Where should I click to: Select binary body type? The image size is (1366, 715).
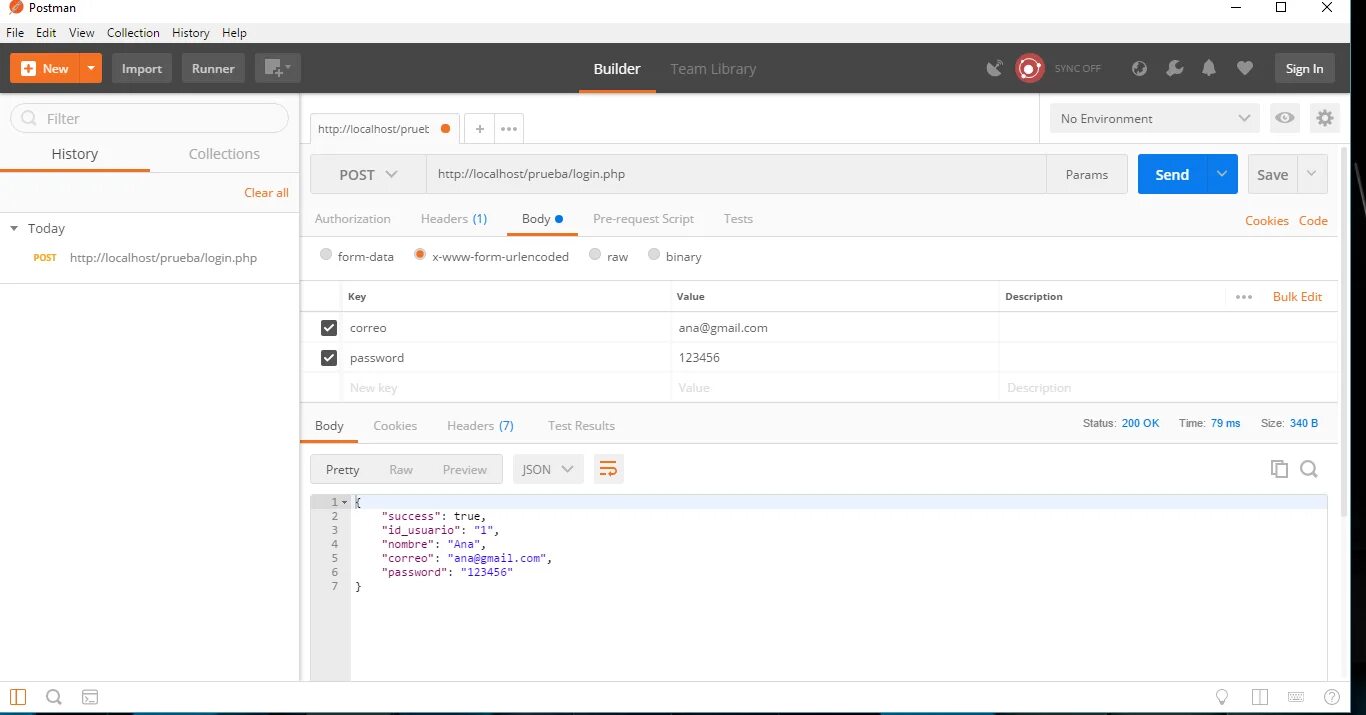pyautogui.click(x=654, y=255)
